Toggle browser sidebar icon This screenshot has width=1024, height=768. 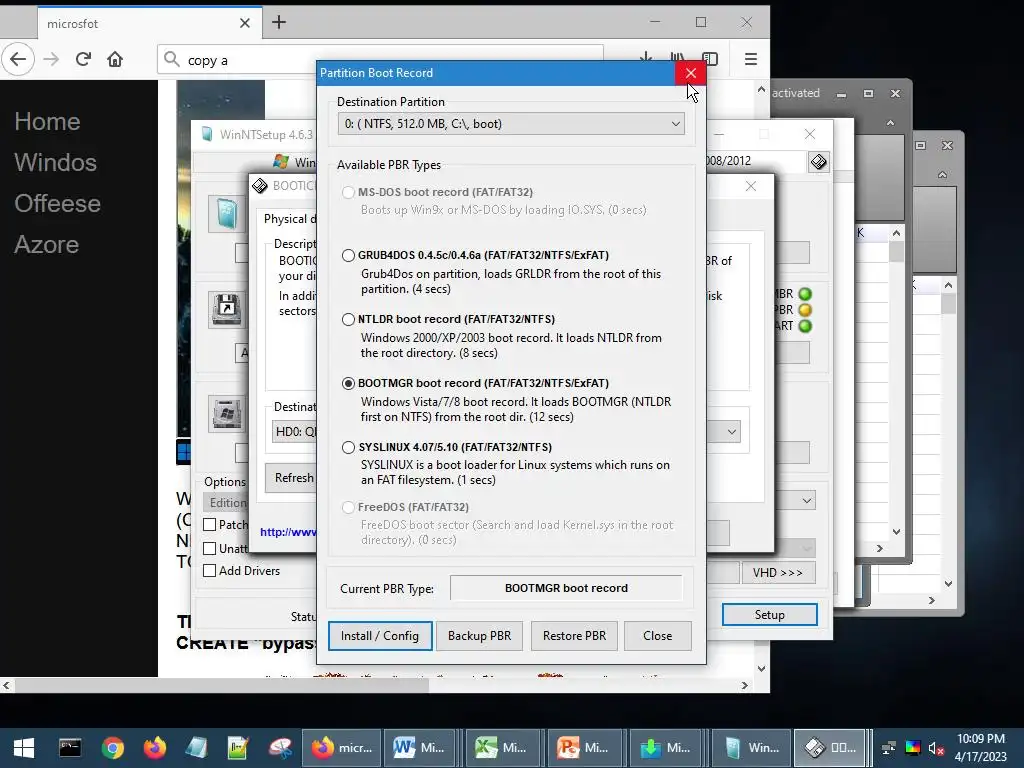[x=710, y=59]
